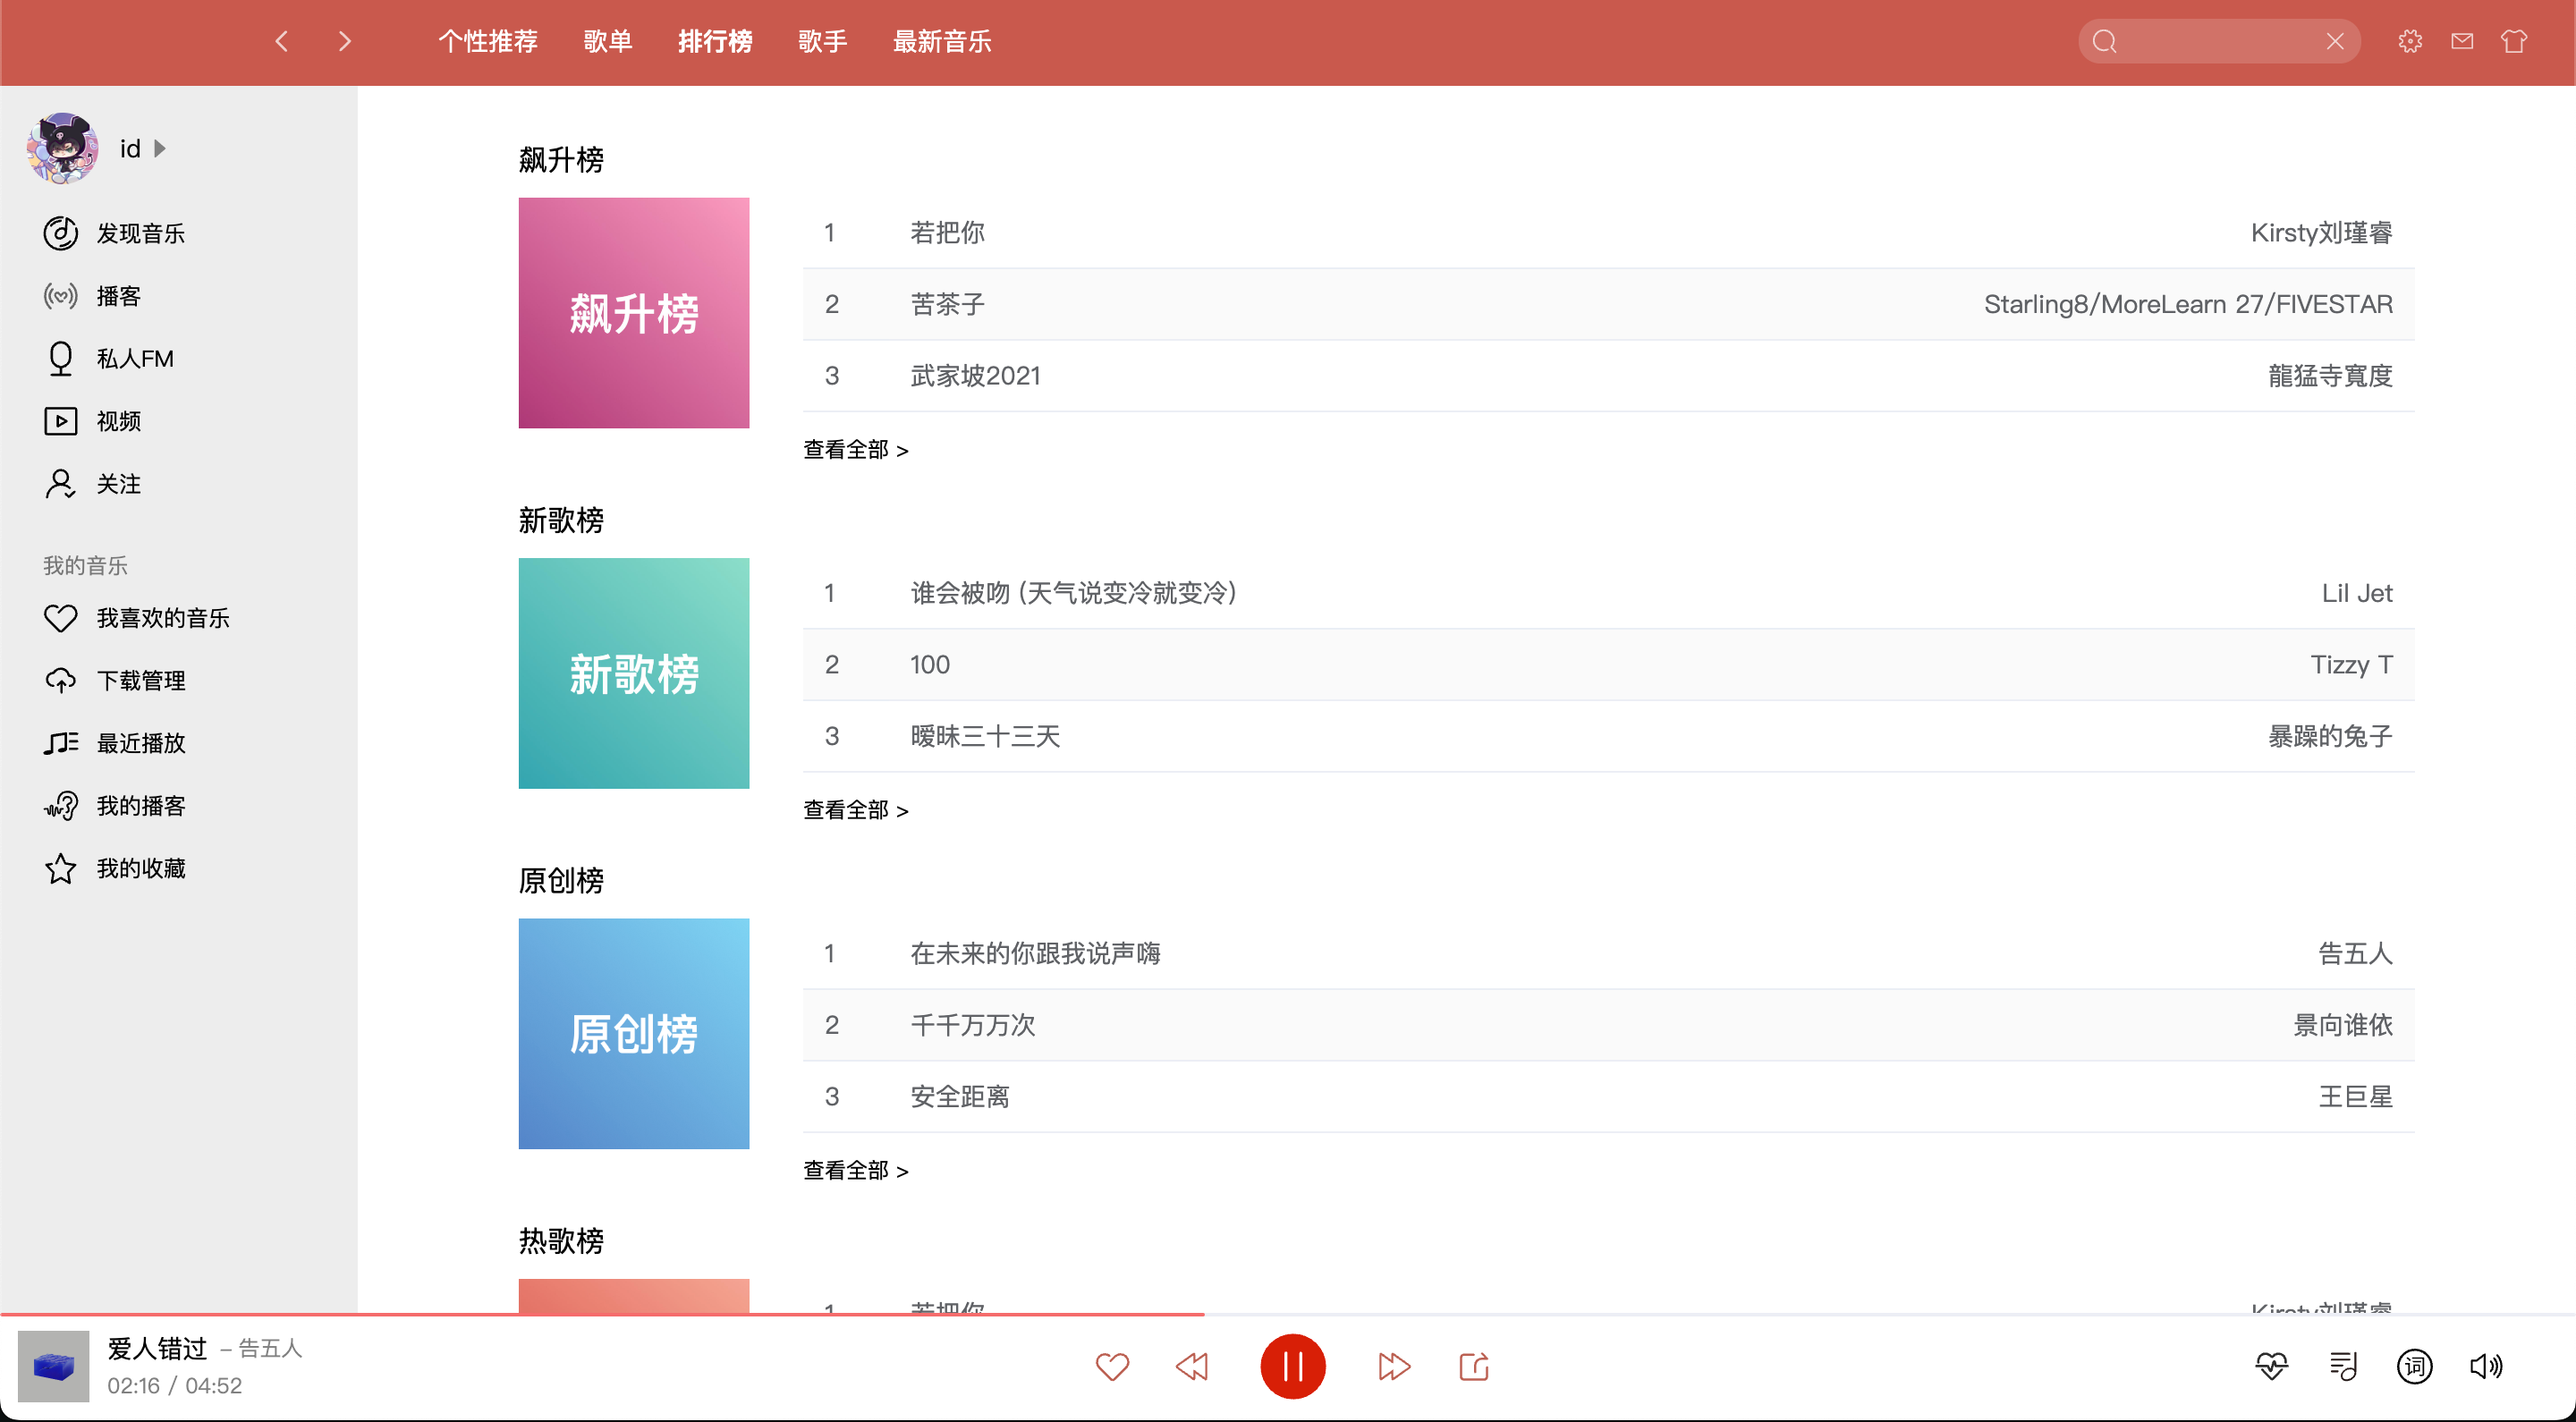This screenshot has height=1422, width=2576.
Task: View all songs in 原创榜
Action: pos(856,1170)
